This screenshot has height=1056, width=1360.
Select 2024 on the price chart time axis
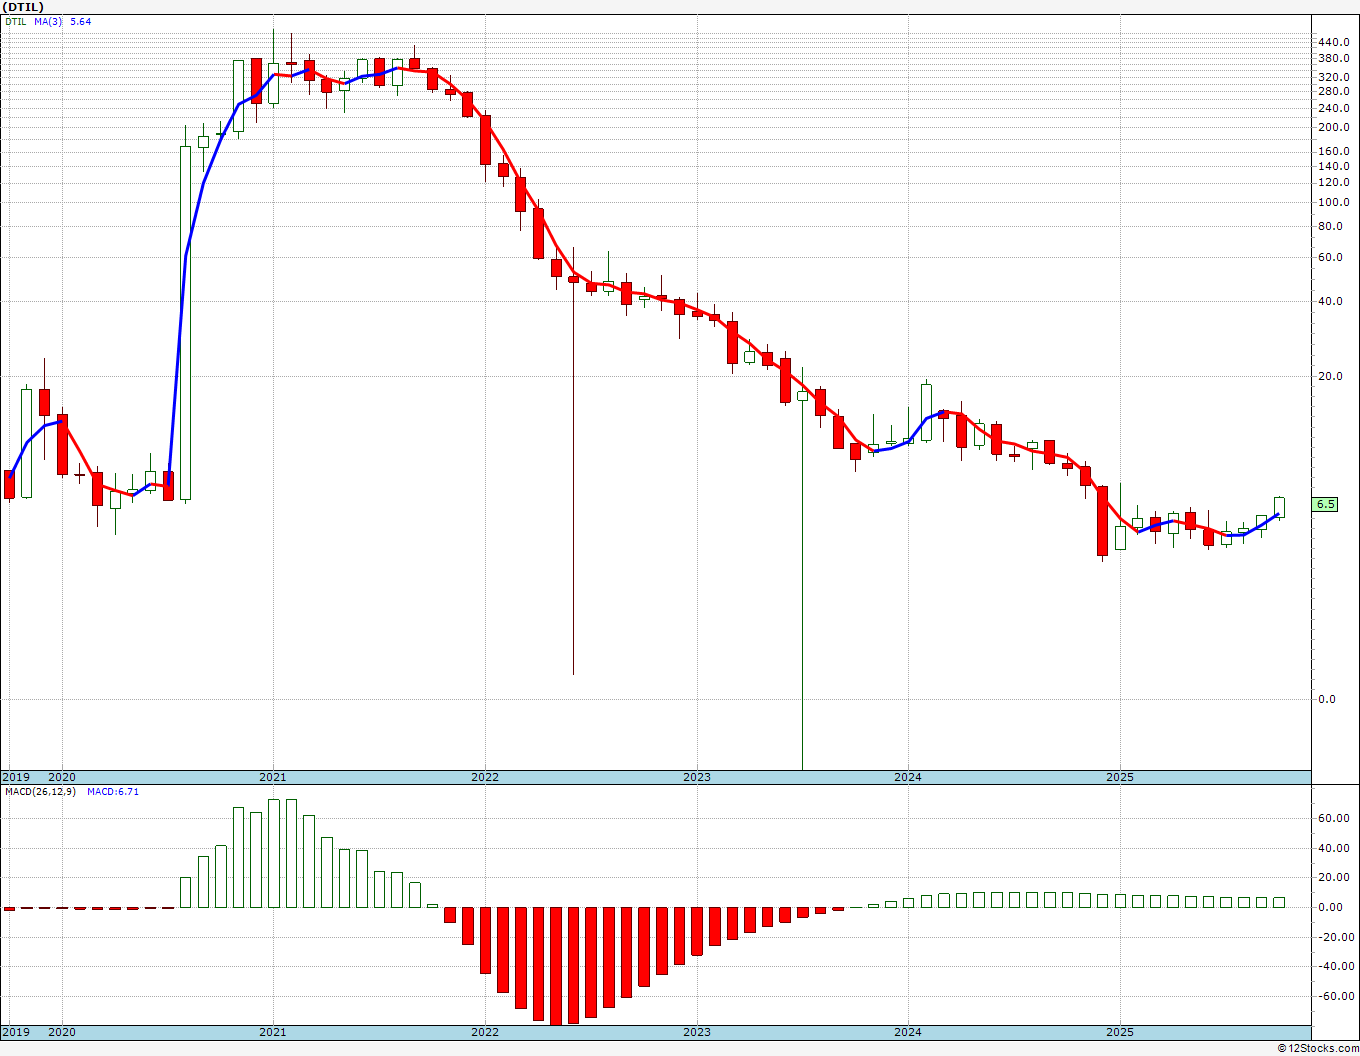click(908, 777)
